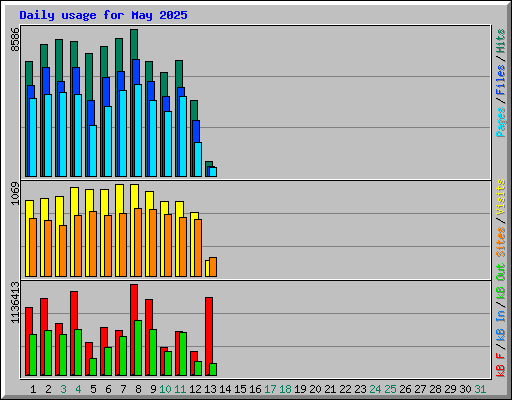The height and width of the screenshot is (400, 512).
Task: Select day 19 on the x-axis
Action: pos(300,389)
